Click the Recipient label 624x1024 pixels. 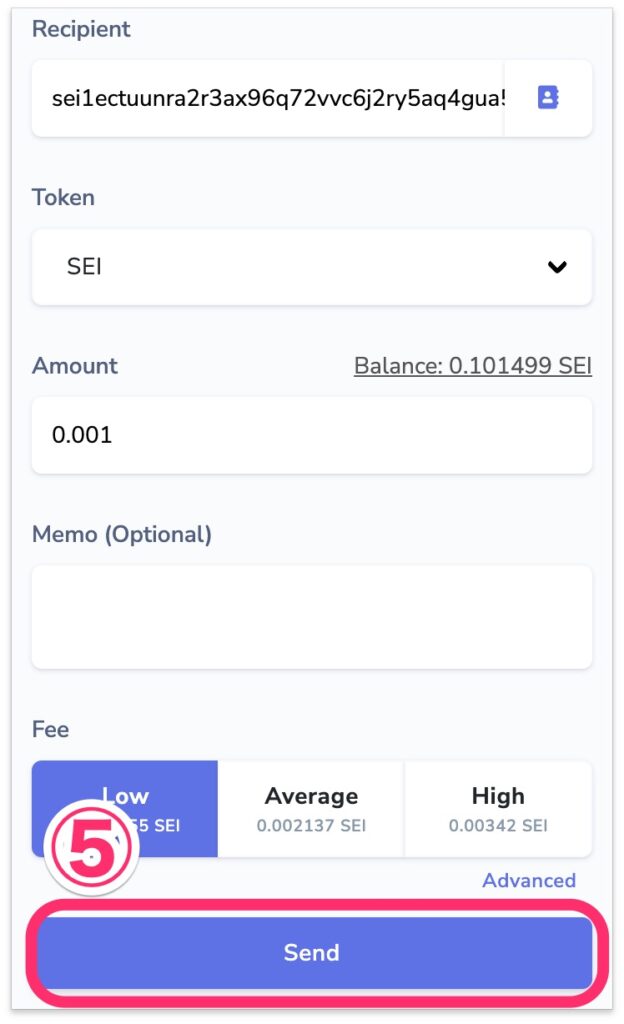coord(81,29)
